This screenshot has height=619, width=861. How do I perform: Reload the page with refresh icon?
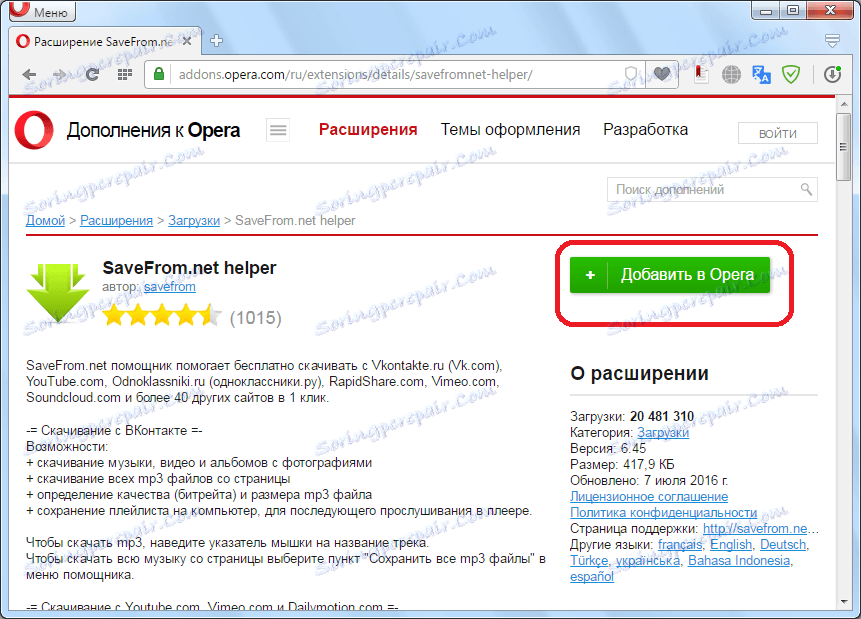tap(92, 74)
